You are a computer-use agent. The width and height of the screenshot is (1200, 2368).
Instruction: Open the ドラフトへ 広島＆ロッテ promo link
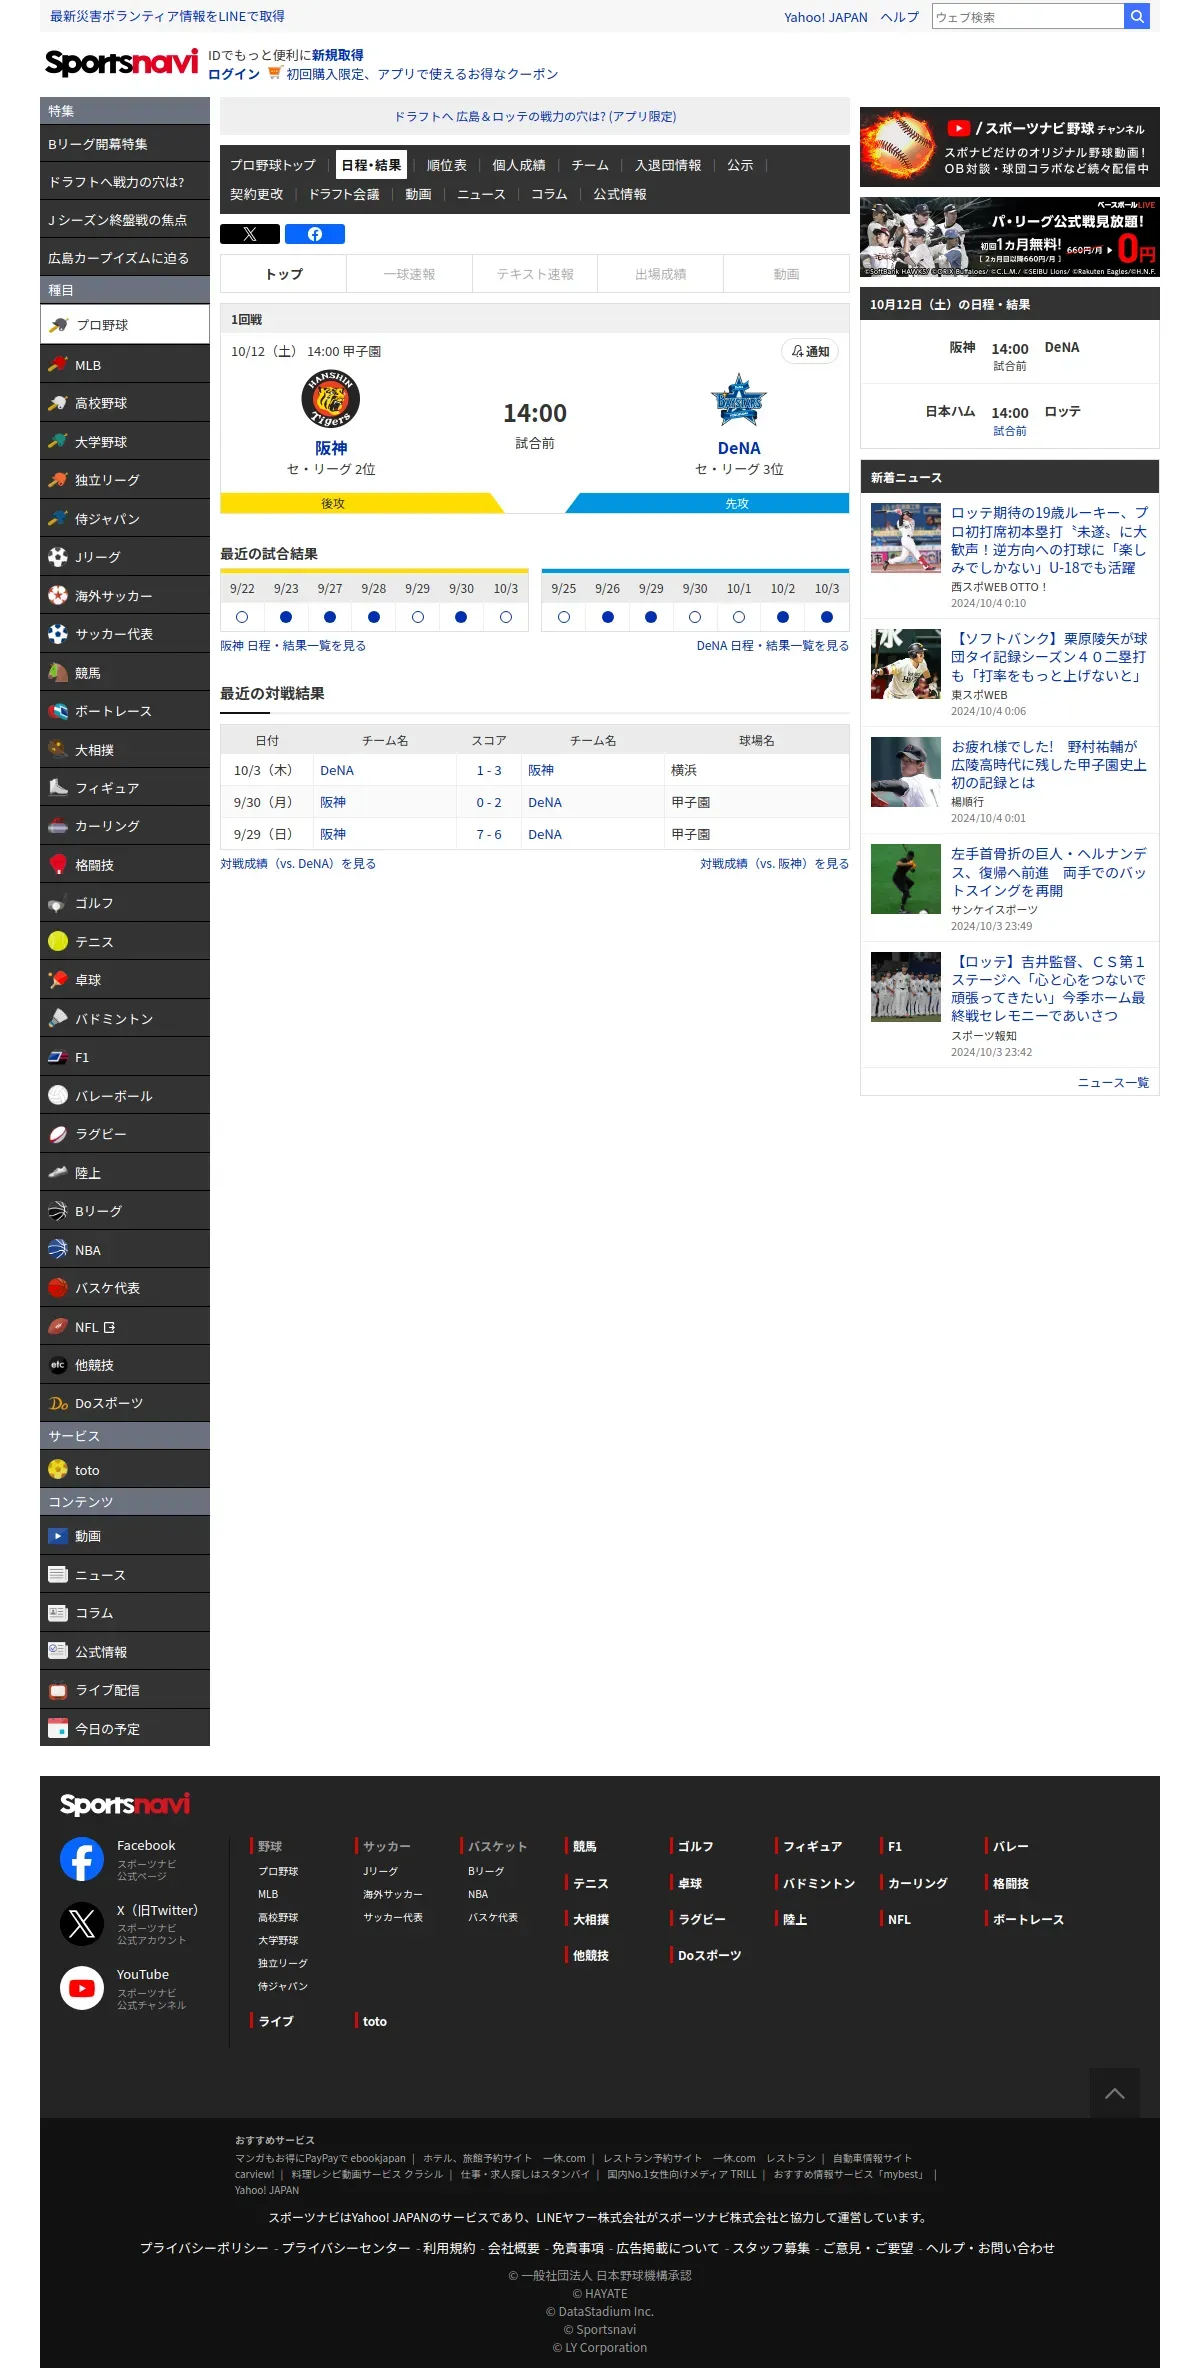(535, 116)
